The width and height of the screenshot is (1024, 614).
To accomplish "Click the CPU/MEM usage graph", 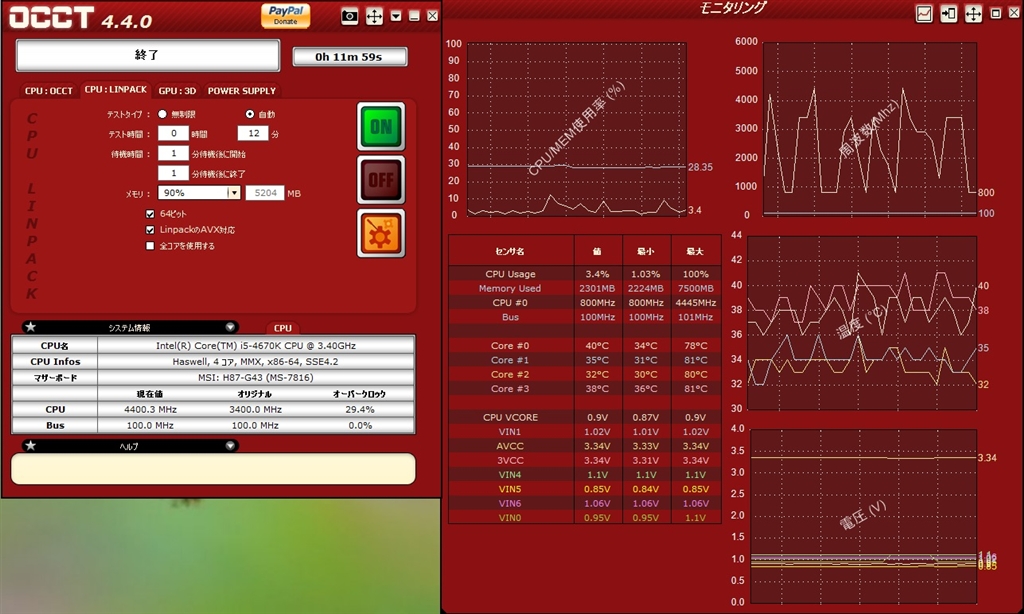I will (577, 129).
